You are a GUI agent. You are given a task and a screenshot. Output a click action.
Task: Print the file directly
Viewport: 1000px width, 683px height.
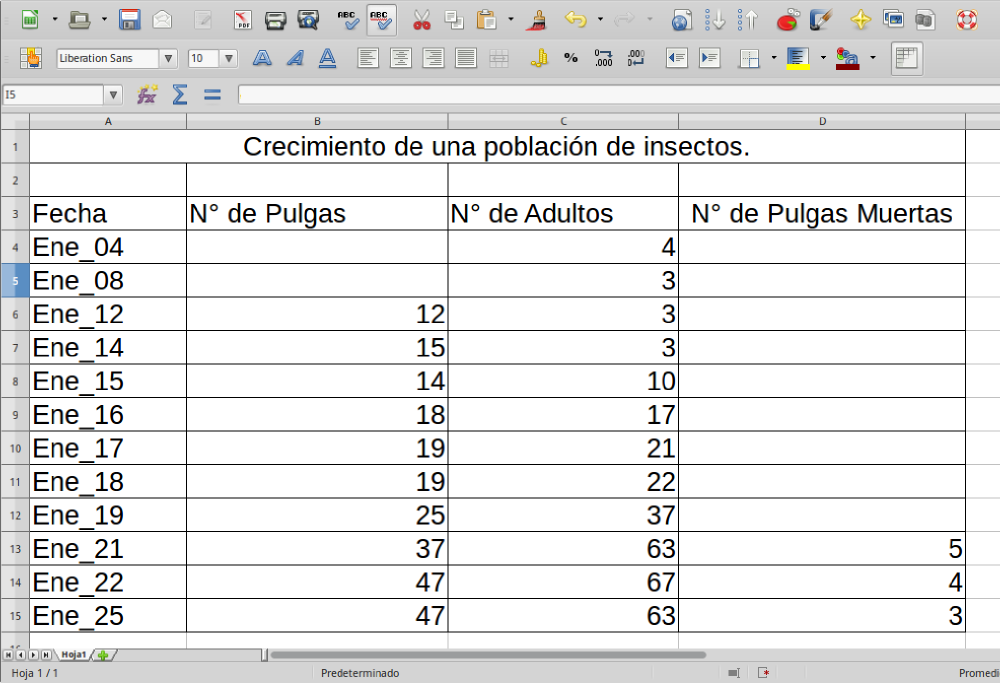click(x=276, y=20)
